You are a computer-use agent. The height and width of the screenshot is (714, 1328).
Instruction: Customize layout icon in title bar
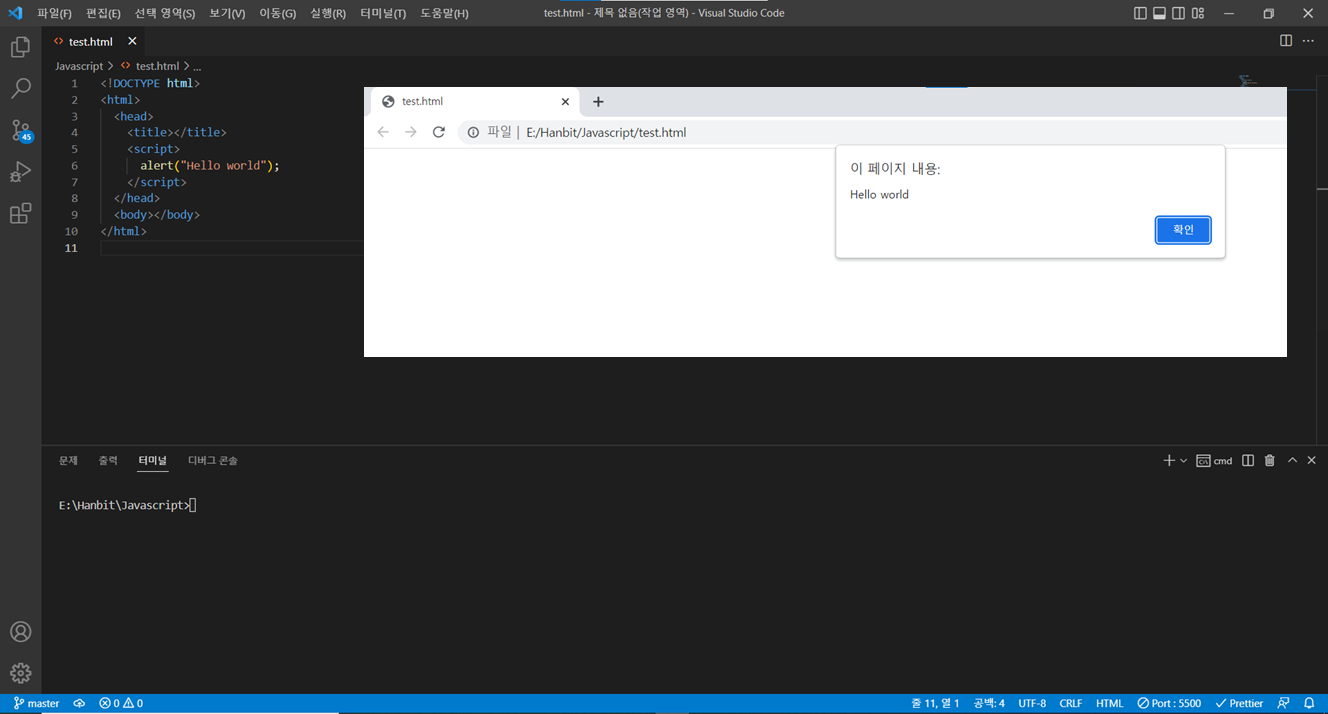pos(1199,13)
